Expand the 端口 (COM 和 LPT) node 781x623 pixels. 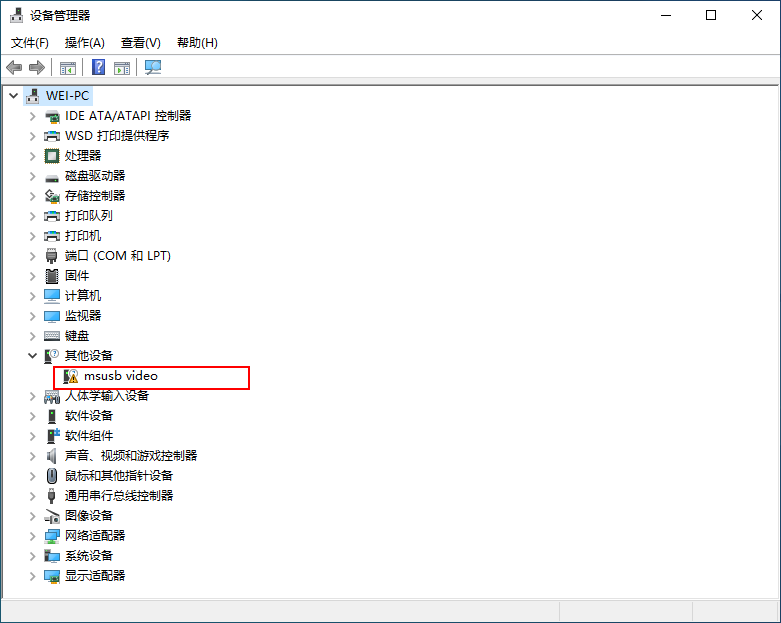[32, 256]
